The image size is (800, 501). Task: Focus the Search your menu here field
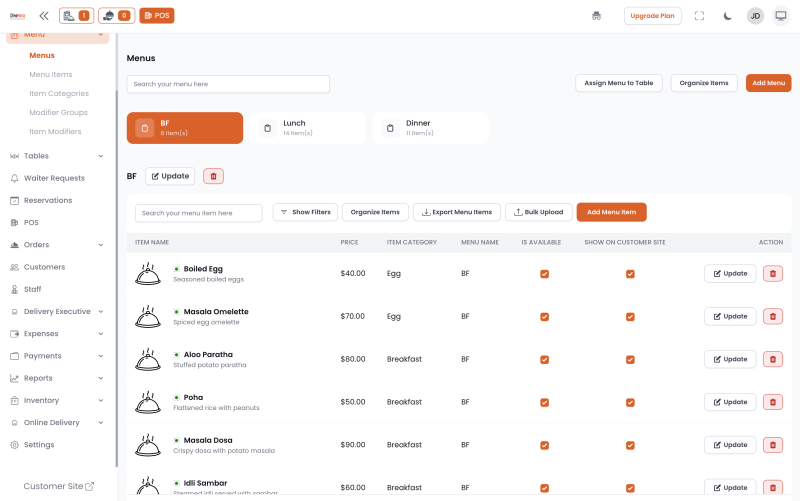pos(228,84)
